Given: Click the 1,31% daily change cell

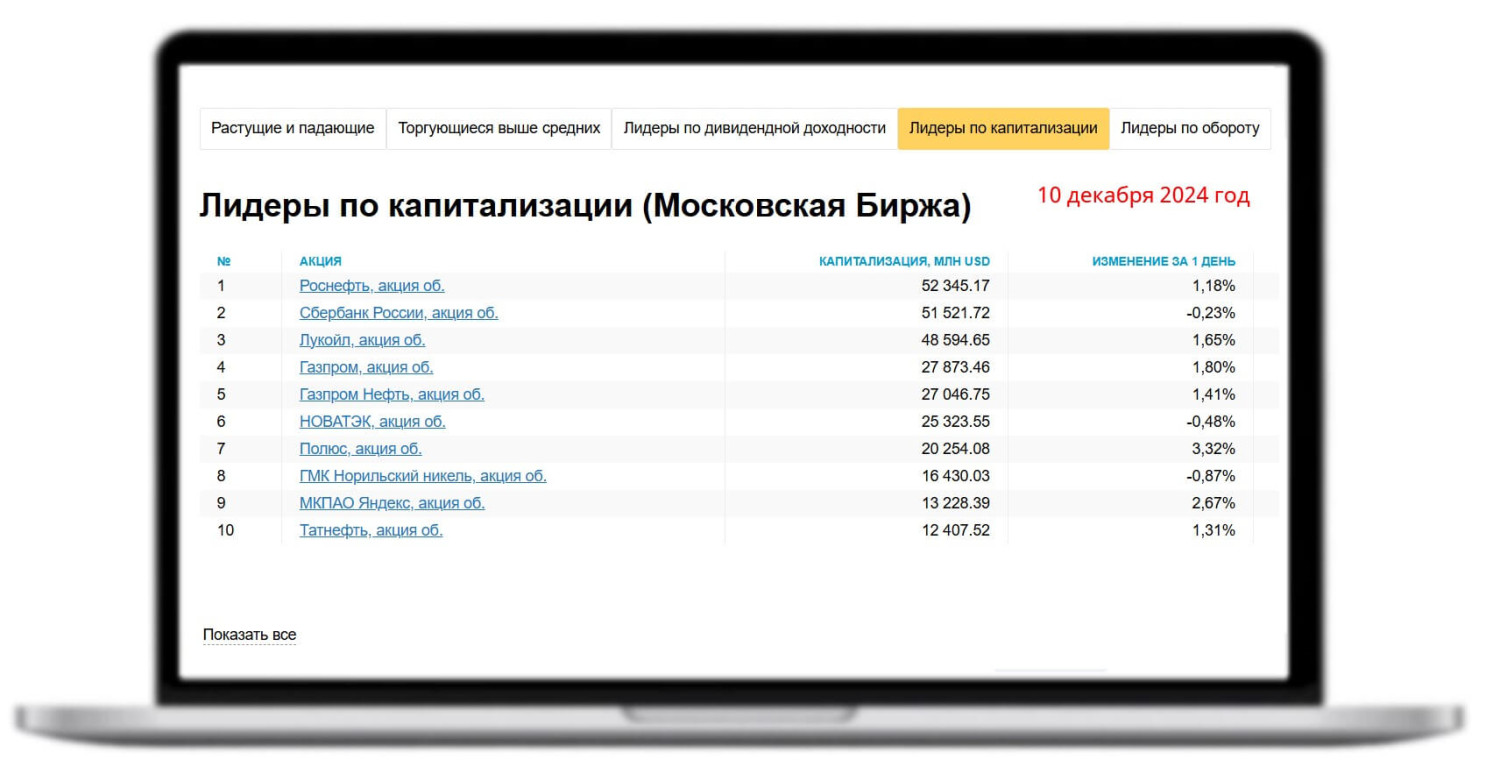Looking at the screenshot, I should (x=1213, y=530).
